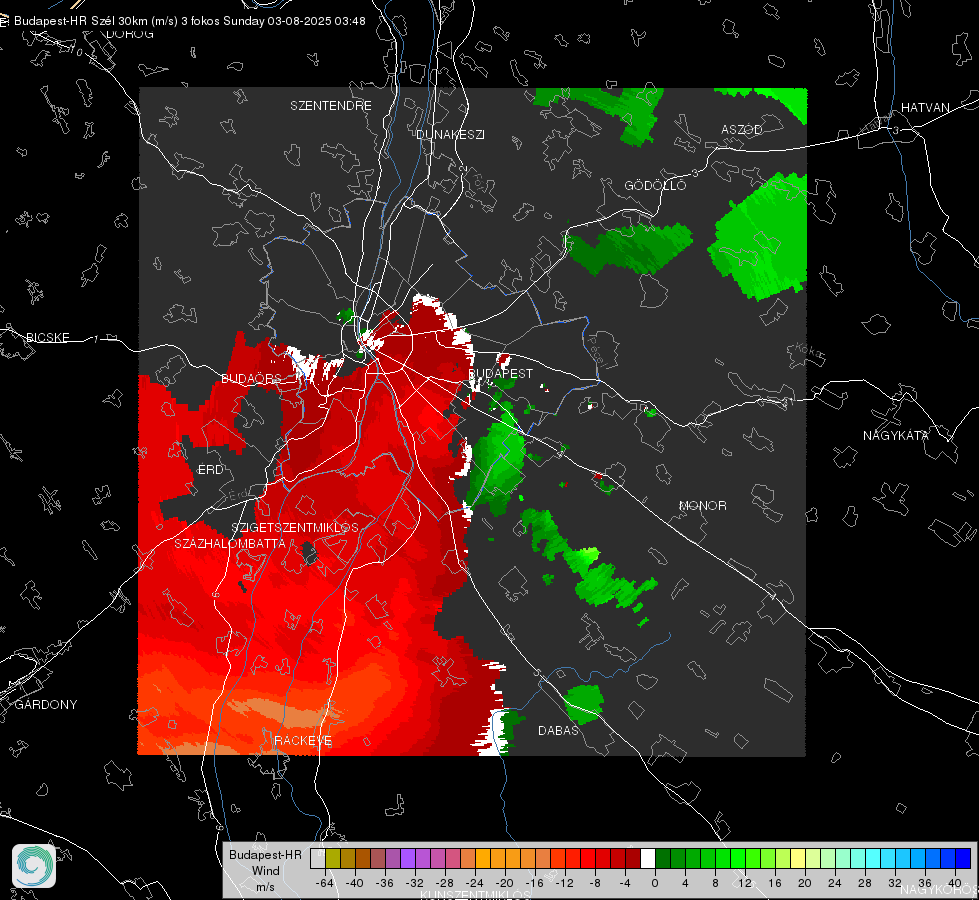Click the NAGYKÁTA town label

coord(896,436)
